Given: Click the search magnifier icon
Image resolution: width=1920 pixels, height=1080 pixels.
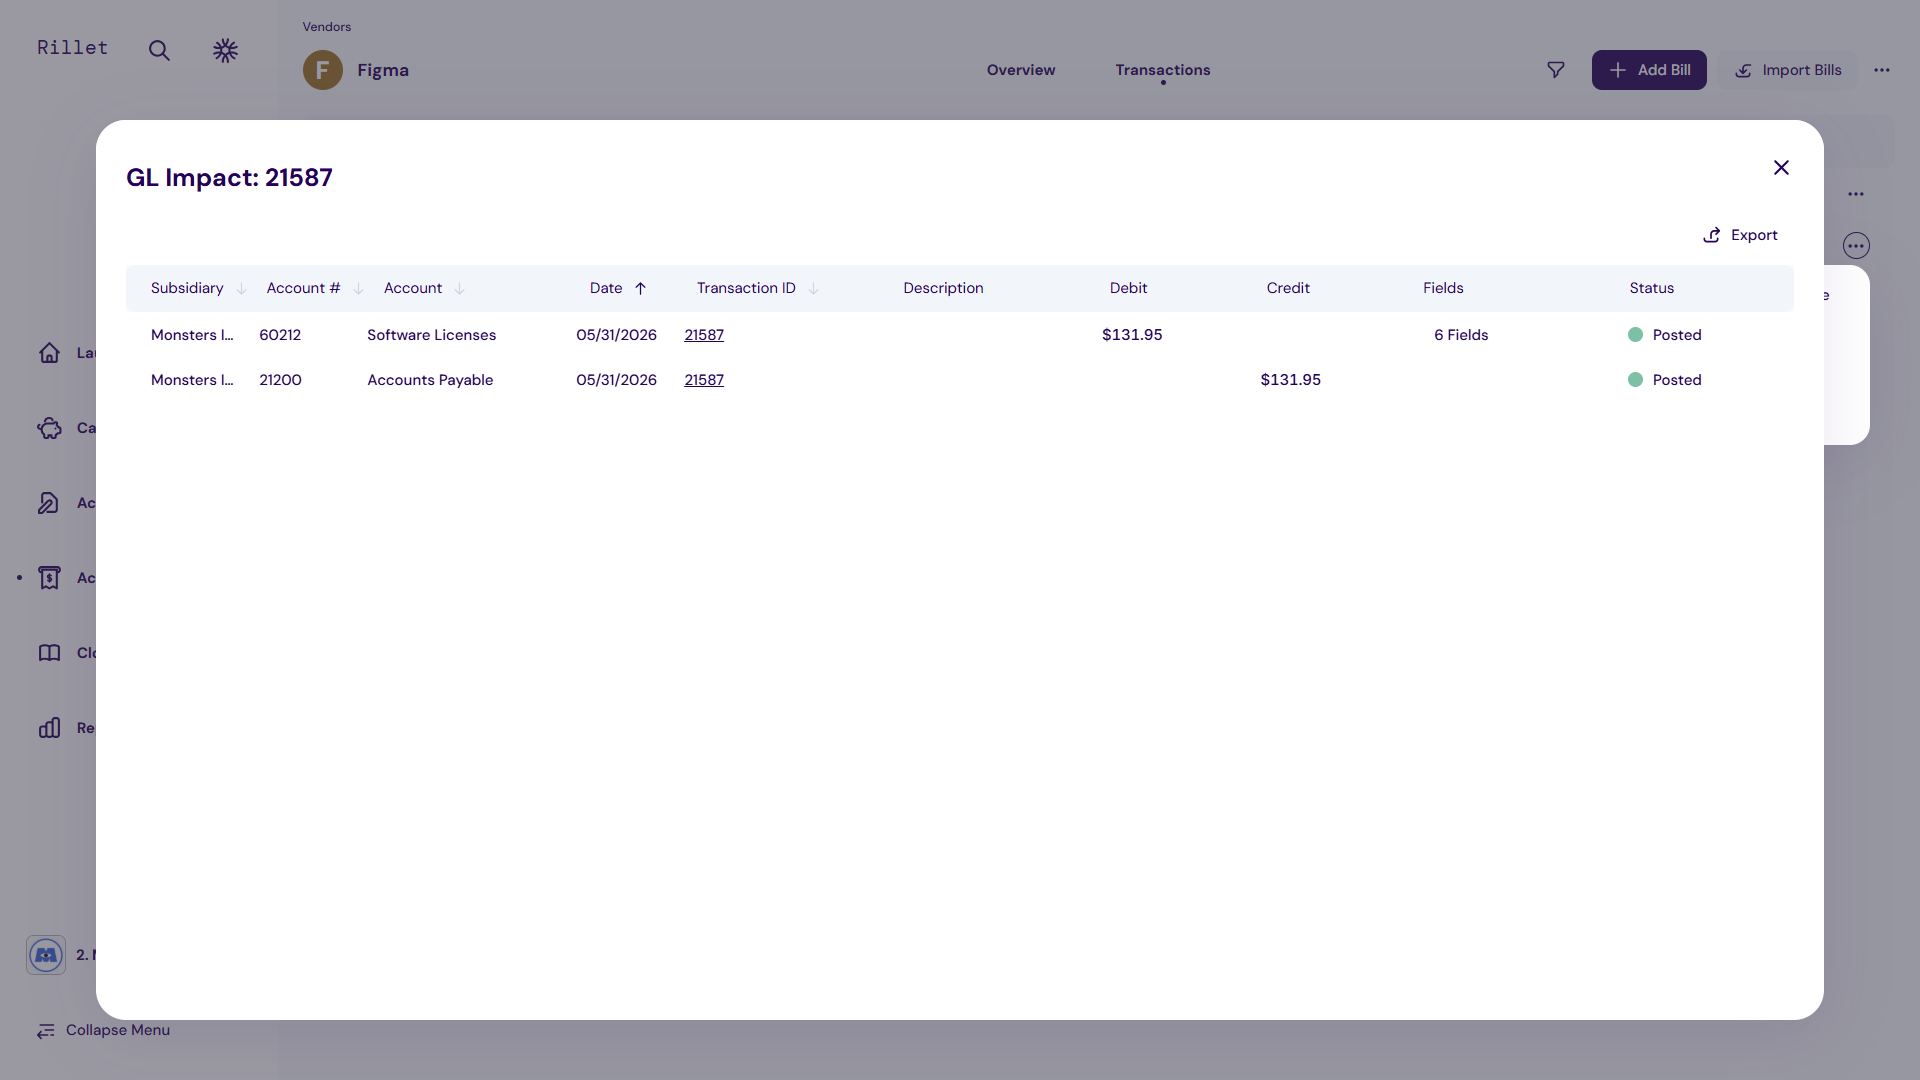Looking at the screenshot, I should coord(159,50).
